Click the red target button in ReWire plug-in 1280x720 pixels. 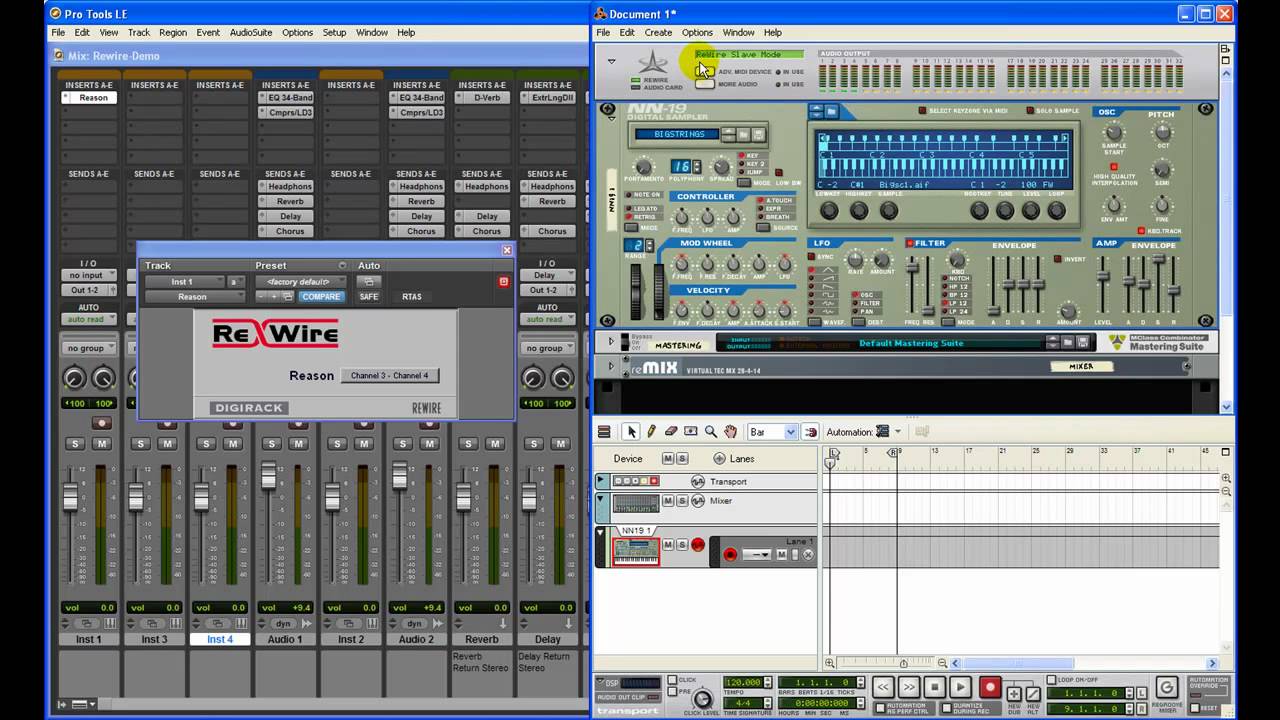[x=503, y=282]
